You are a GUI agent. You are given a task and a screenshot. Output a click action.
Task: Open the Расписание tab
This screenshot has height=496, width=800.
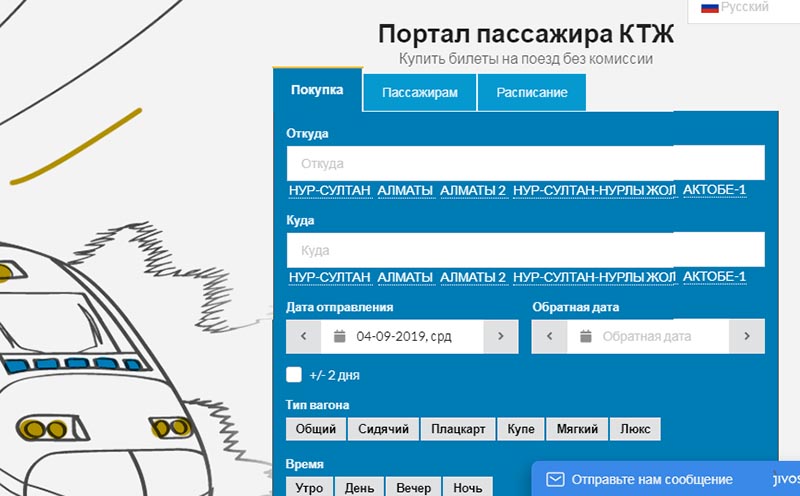[532, 92]
